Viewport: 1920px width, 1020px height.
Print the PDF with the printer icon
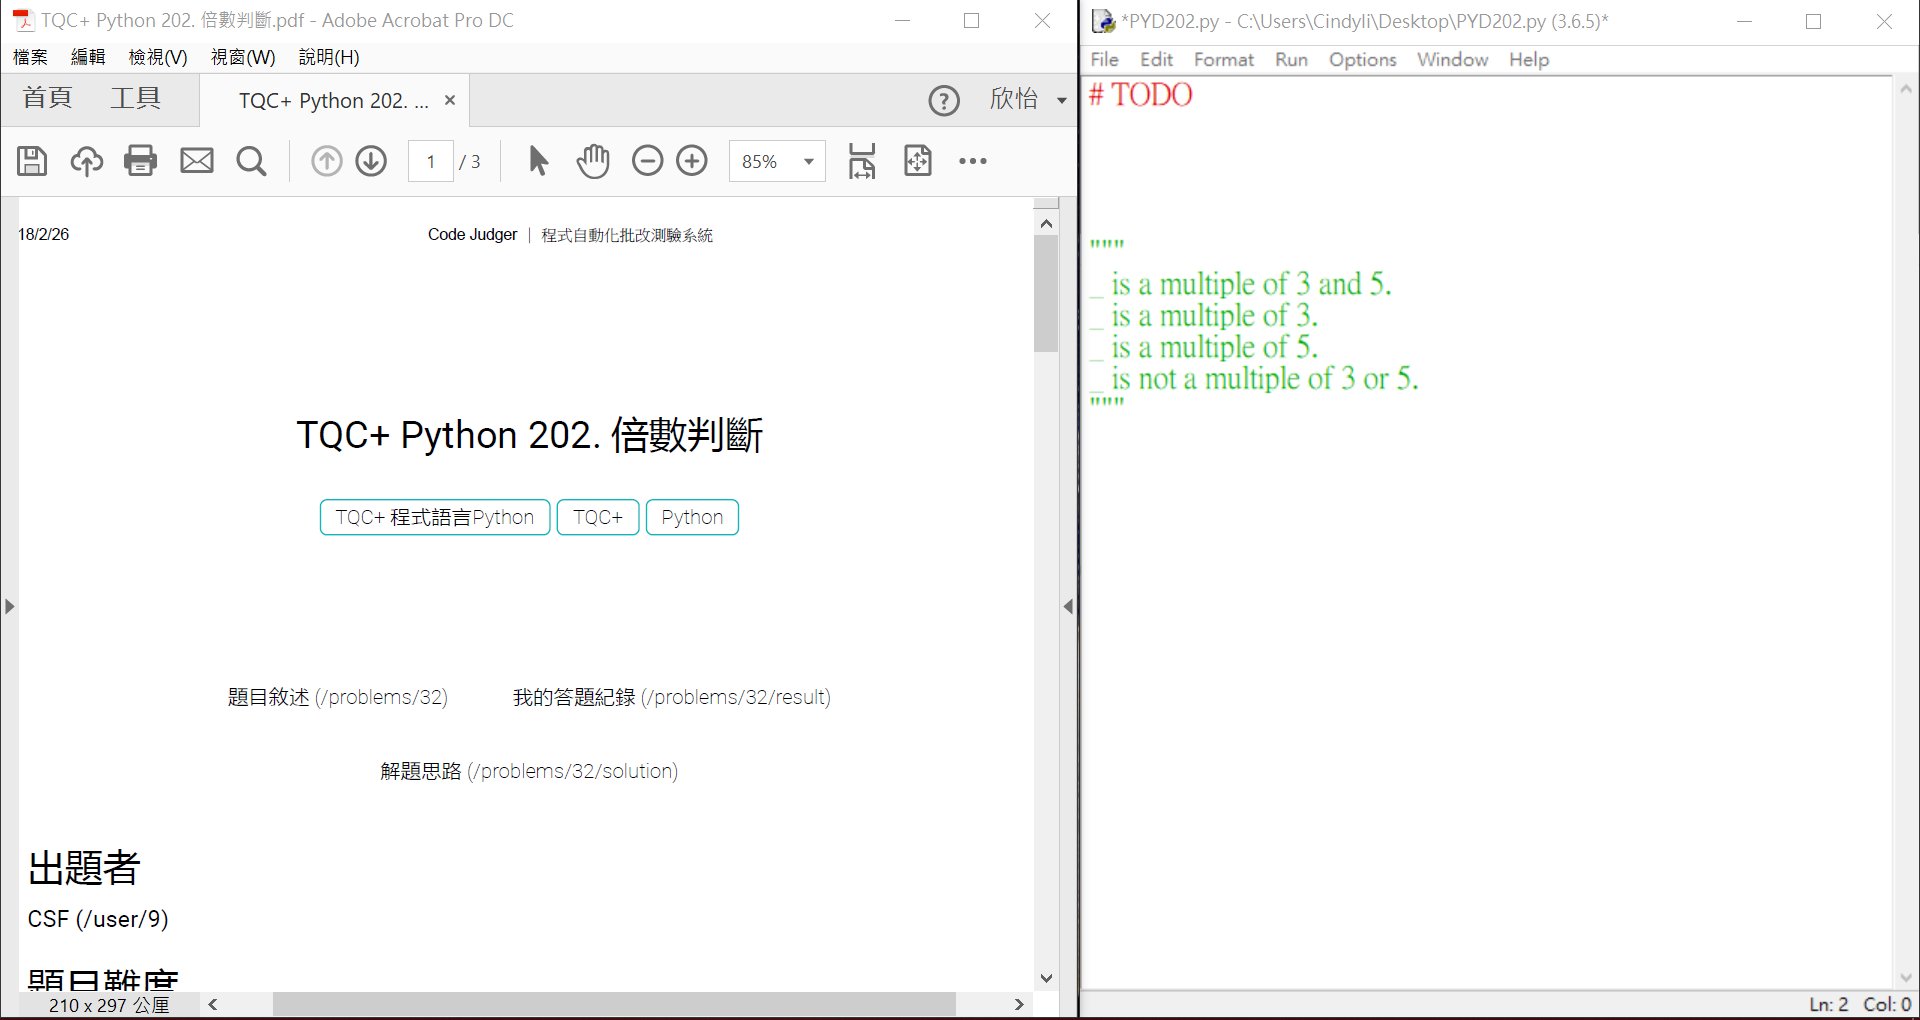pyautogui.click(x=141, y=161)
